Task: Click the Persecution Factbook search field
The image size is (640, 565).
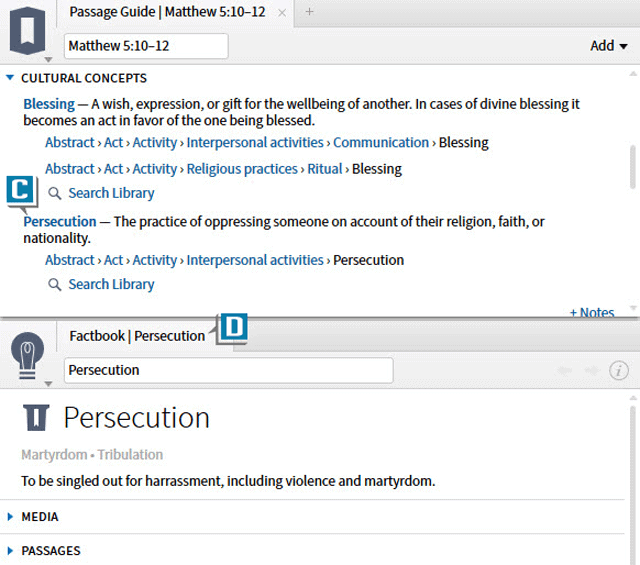Action: pyautogui.click(x=228, y=370)
